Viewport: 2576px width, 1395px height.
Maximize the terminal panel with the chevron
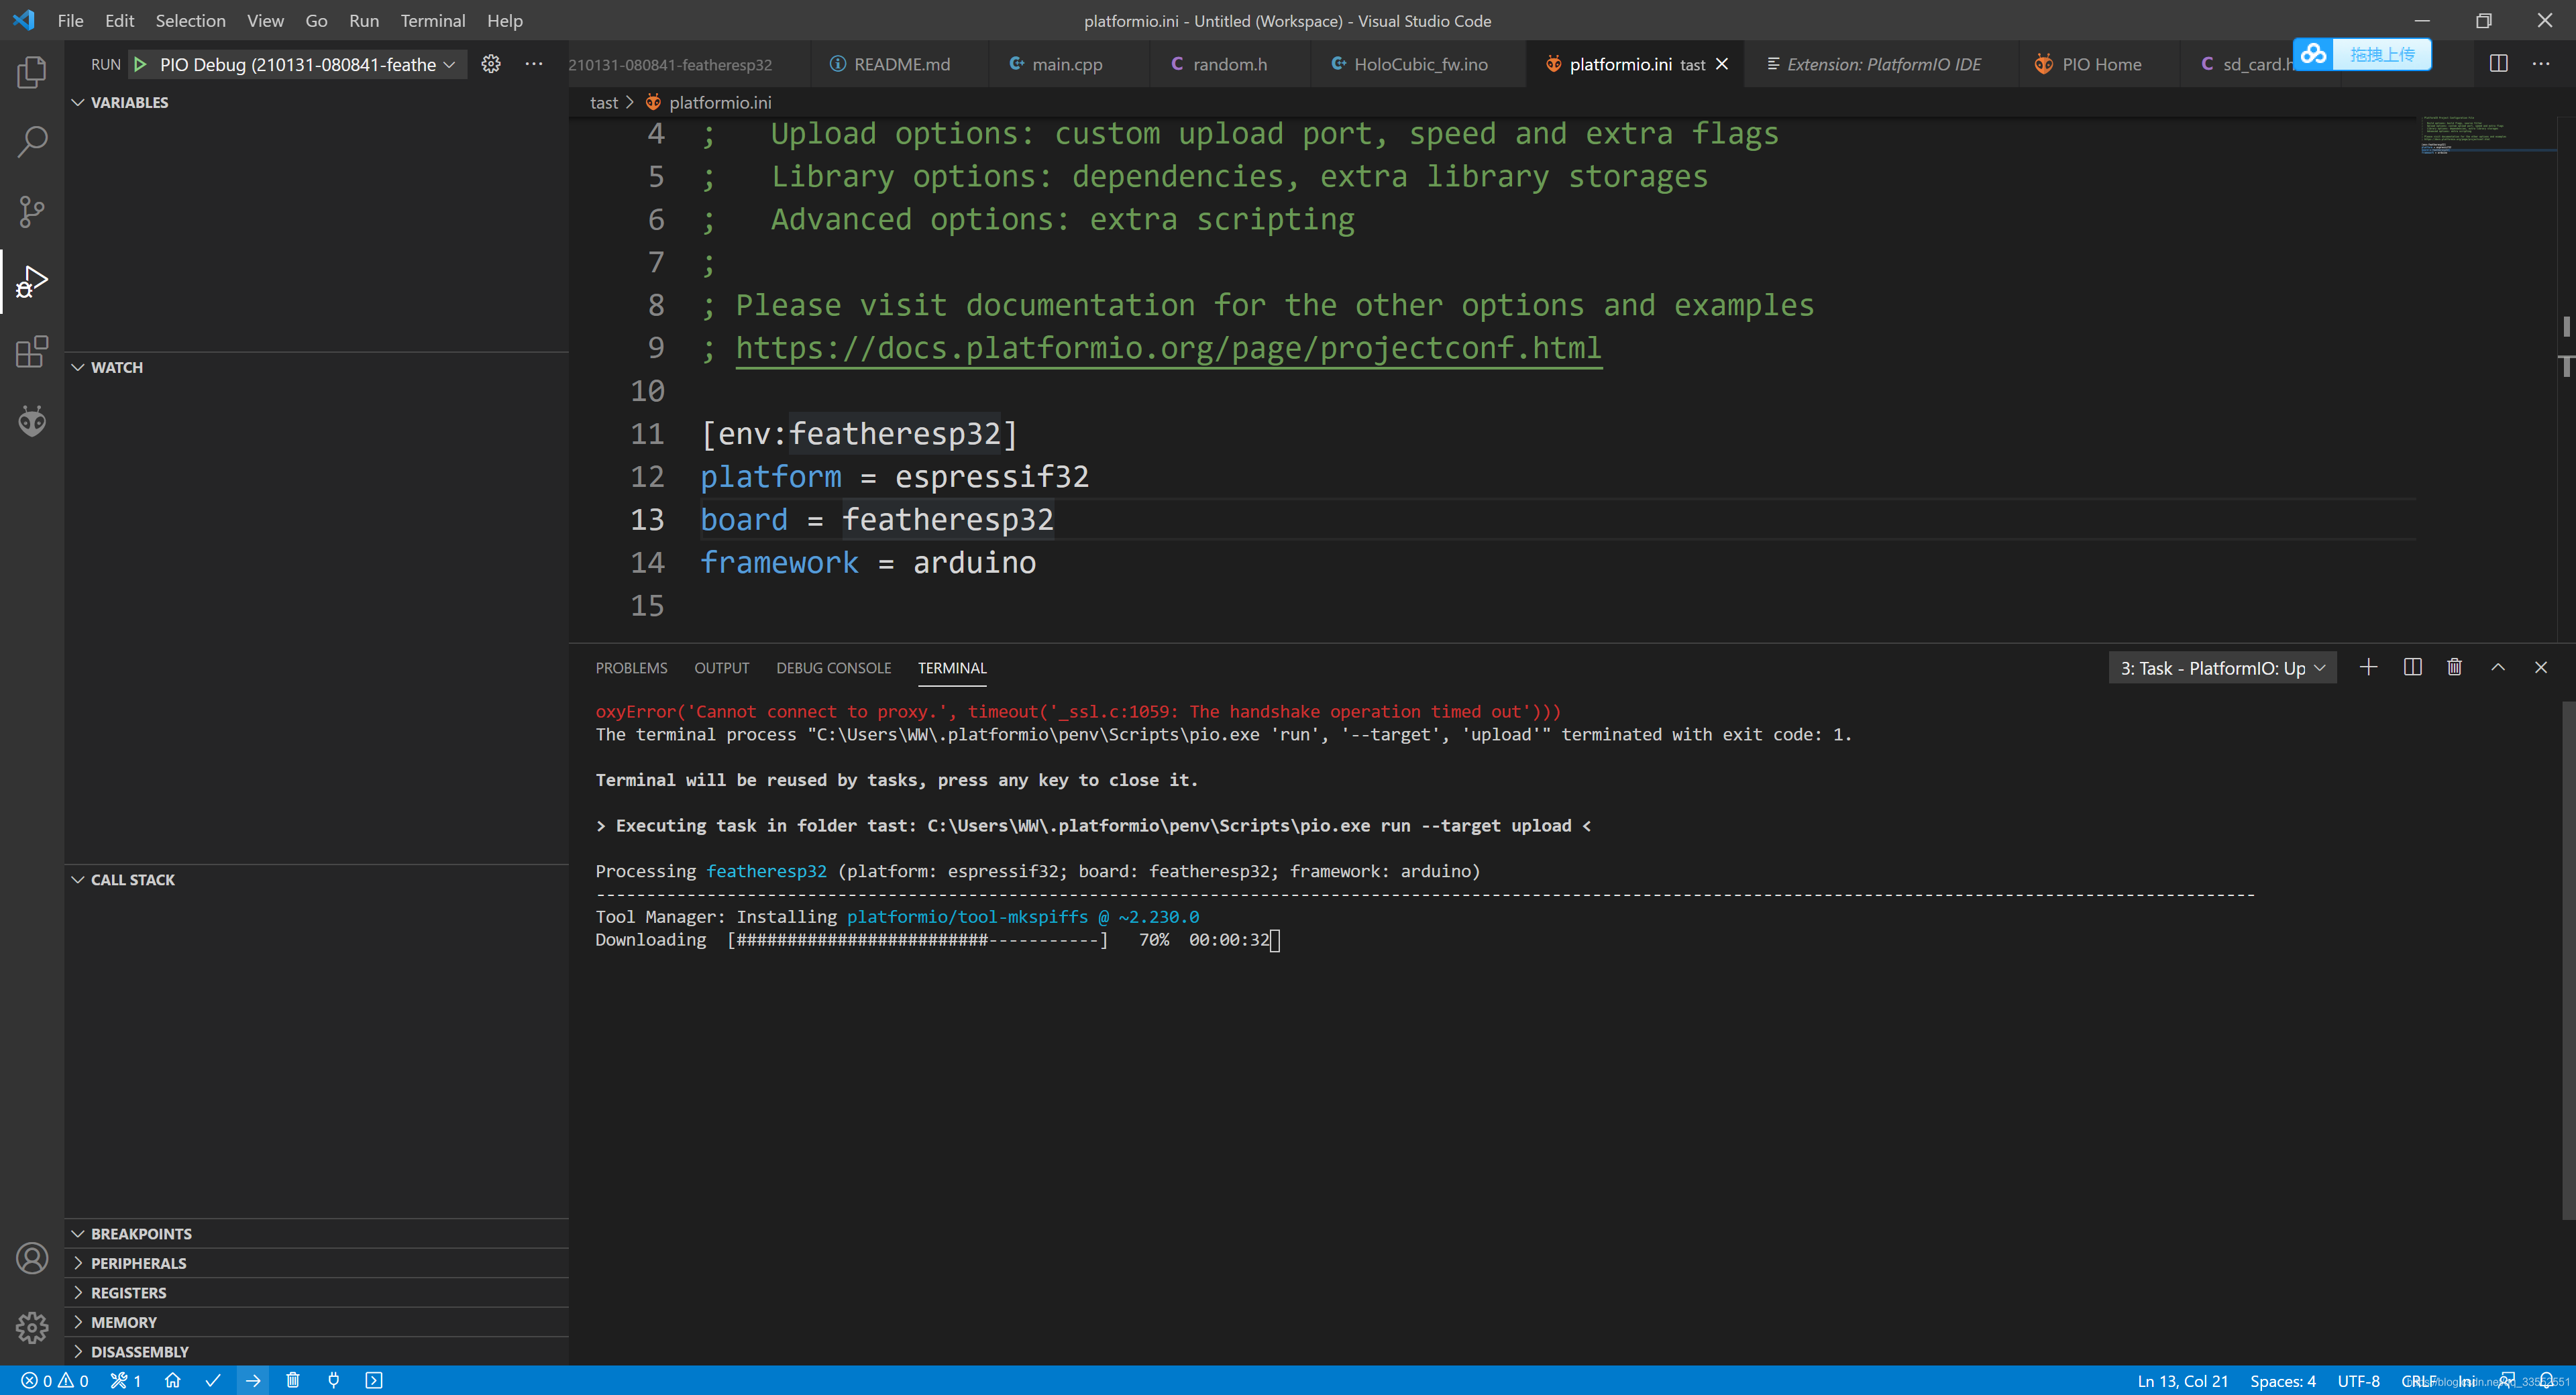click(2497, 667)
